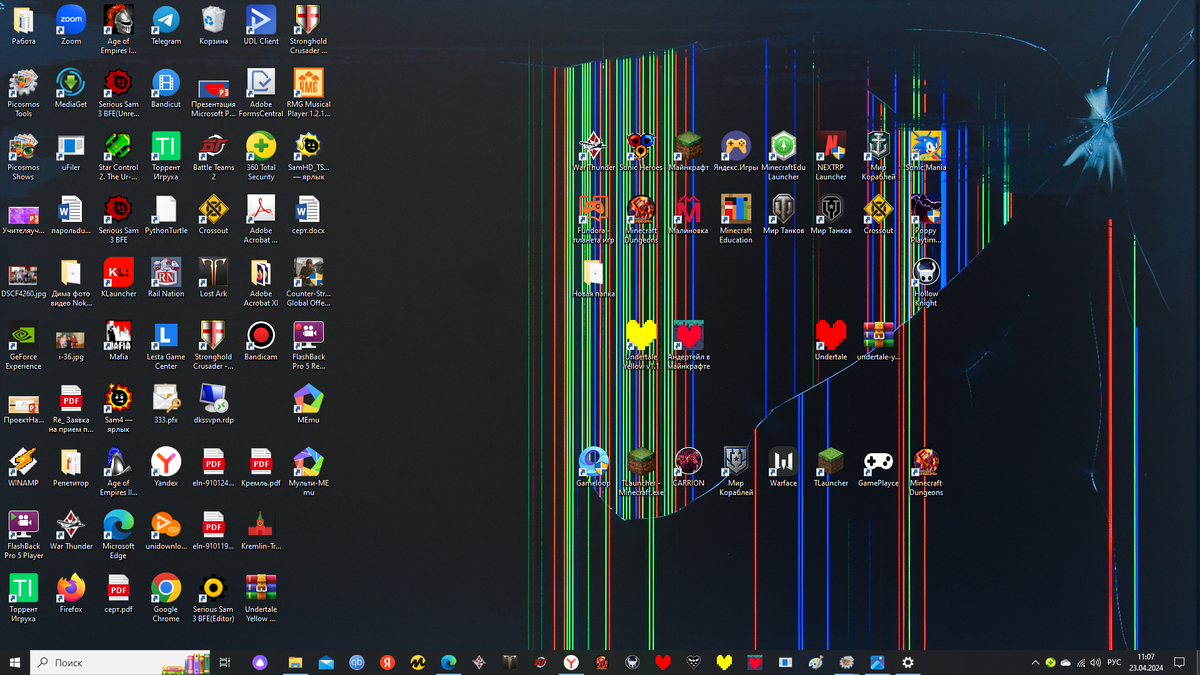Viewport: 1200px width, 675px height.
Task: Open the GeForce Experience icon
Action: pos(23,345)
